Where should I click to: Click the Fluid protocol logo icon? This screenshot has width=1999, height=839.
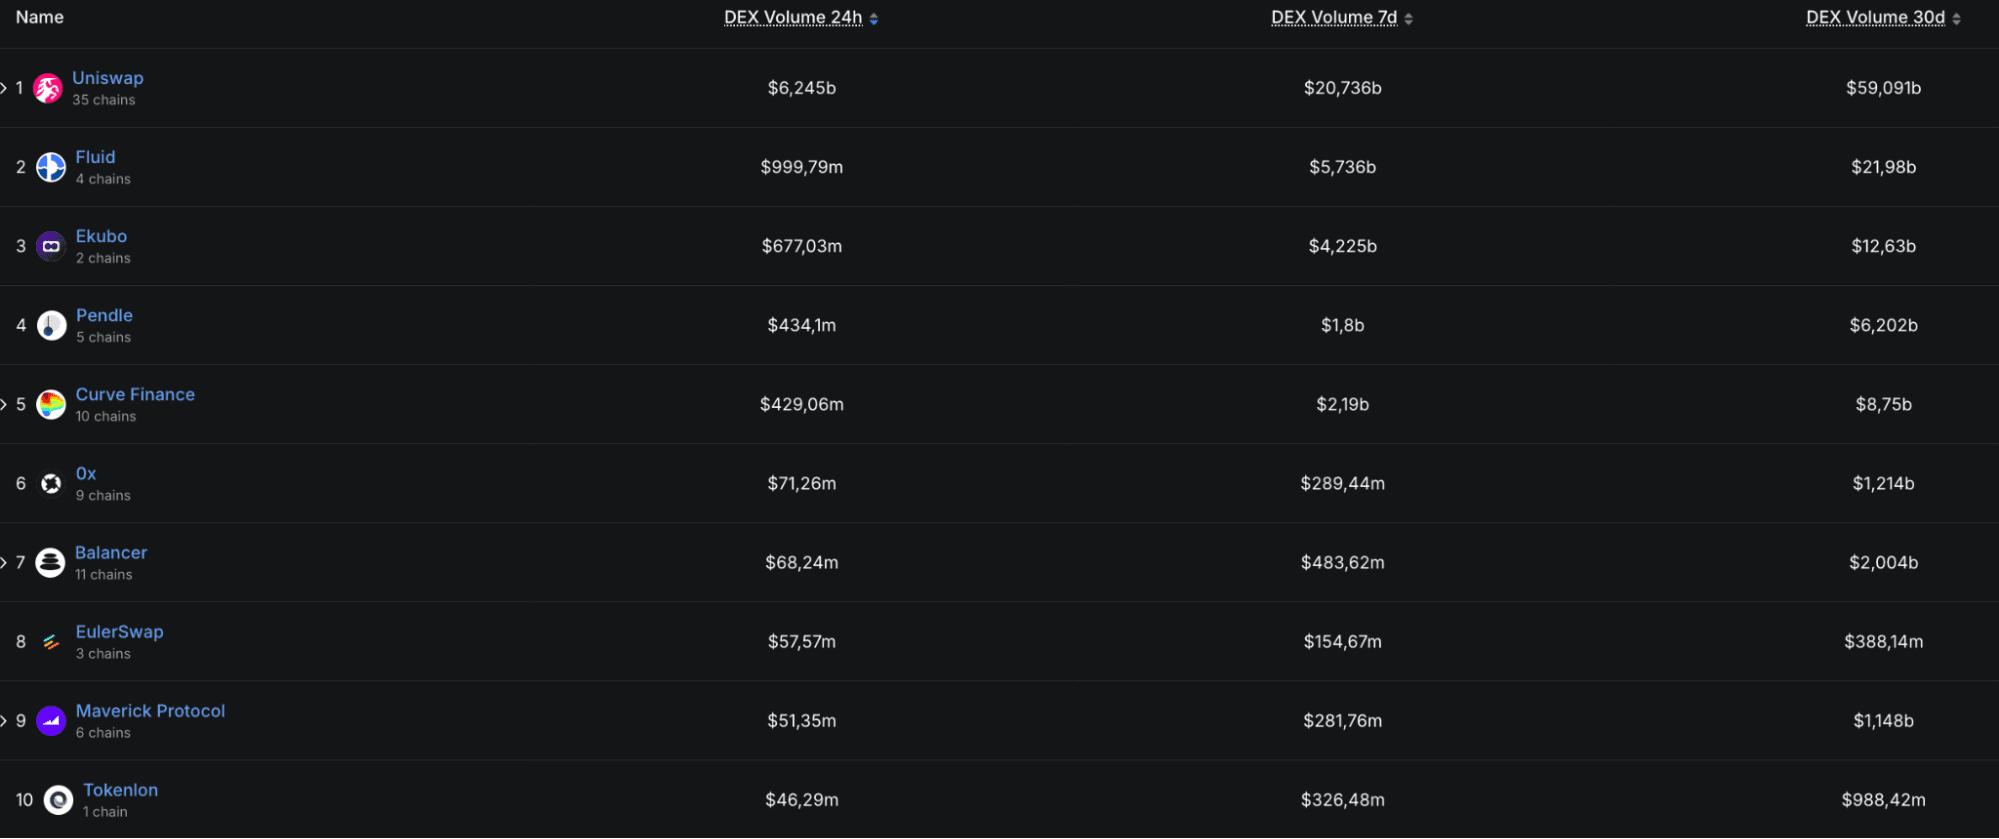51,167
